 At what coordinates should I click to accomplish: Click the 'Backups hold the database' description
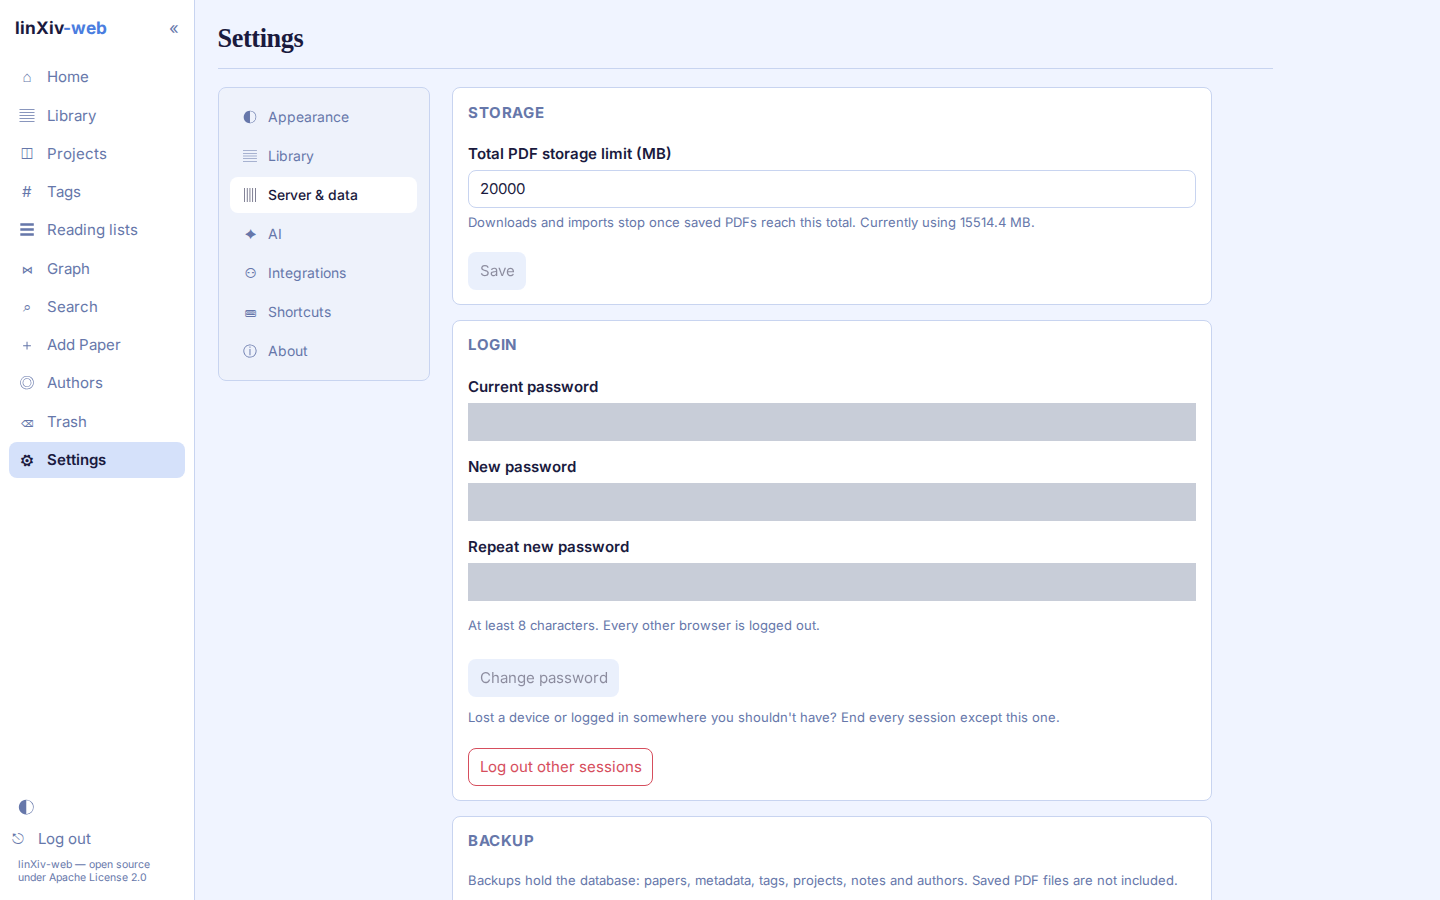coord(823,881)
